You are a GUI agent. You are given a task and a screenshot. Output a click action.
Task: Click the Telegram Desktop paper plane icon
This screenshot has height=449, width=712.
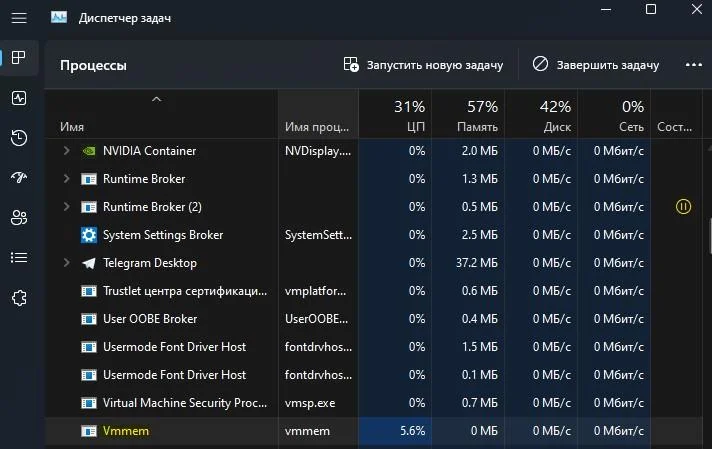89,263
